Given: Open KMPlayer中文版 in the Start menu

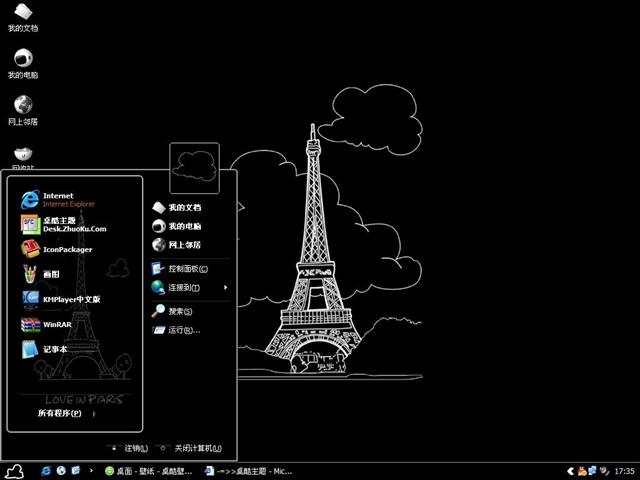Looking at the screenshot, I should tap(60, 299).
